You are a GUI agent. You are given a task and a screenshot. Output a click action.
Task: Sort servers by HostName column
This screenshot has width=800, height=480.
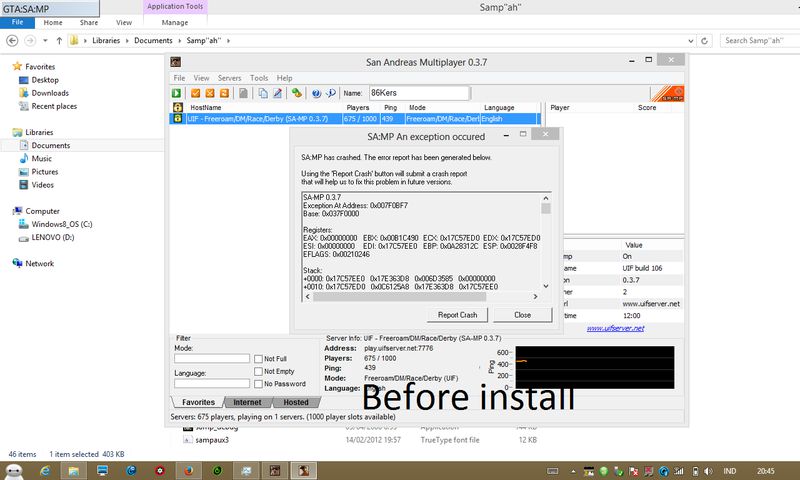click(x=206, y=108)
